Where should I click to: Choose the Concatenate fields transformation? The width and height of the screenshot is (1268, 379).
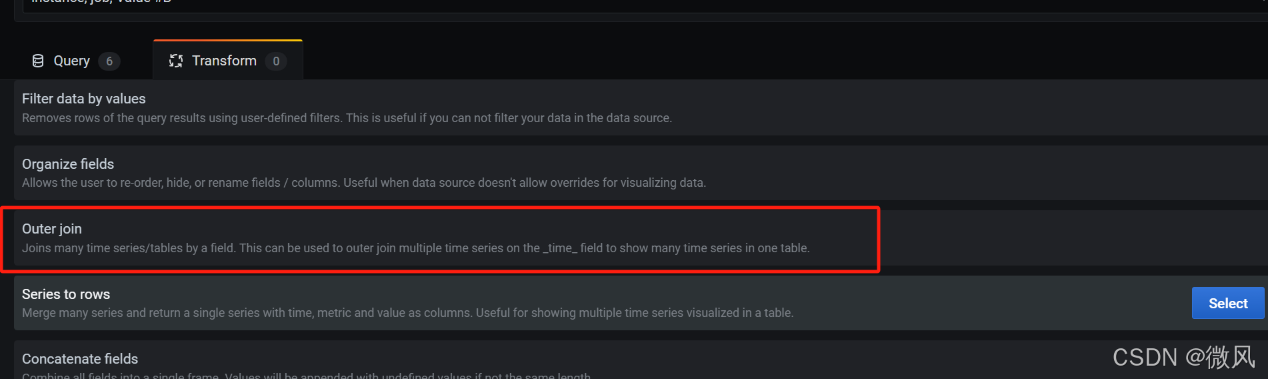(640, 360)
